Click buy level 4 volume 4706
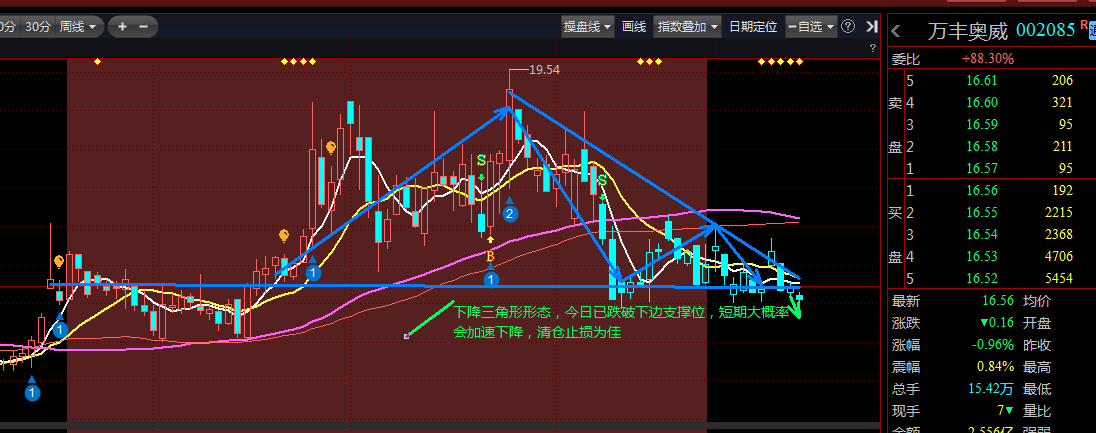This screenshot has width=1096, height=433. 1059,256
